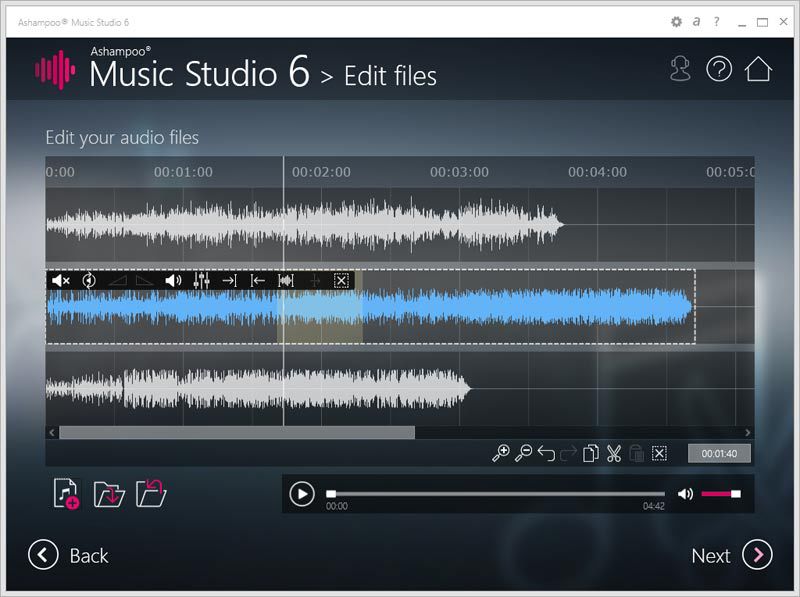
Task: Trim to selection start marker icon
Action: 258,280
